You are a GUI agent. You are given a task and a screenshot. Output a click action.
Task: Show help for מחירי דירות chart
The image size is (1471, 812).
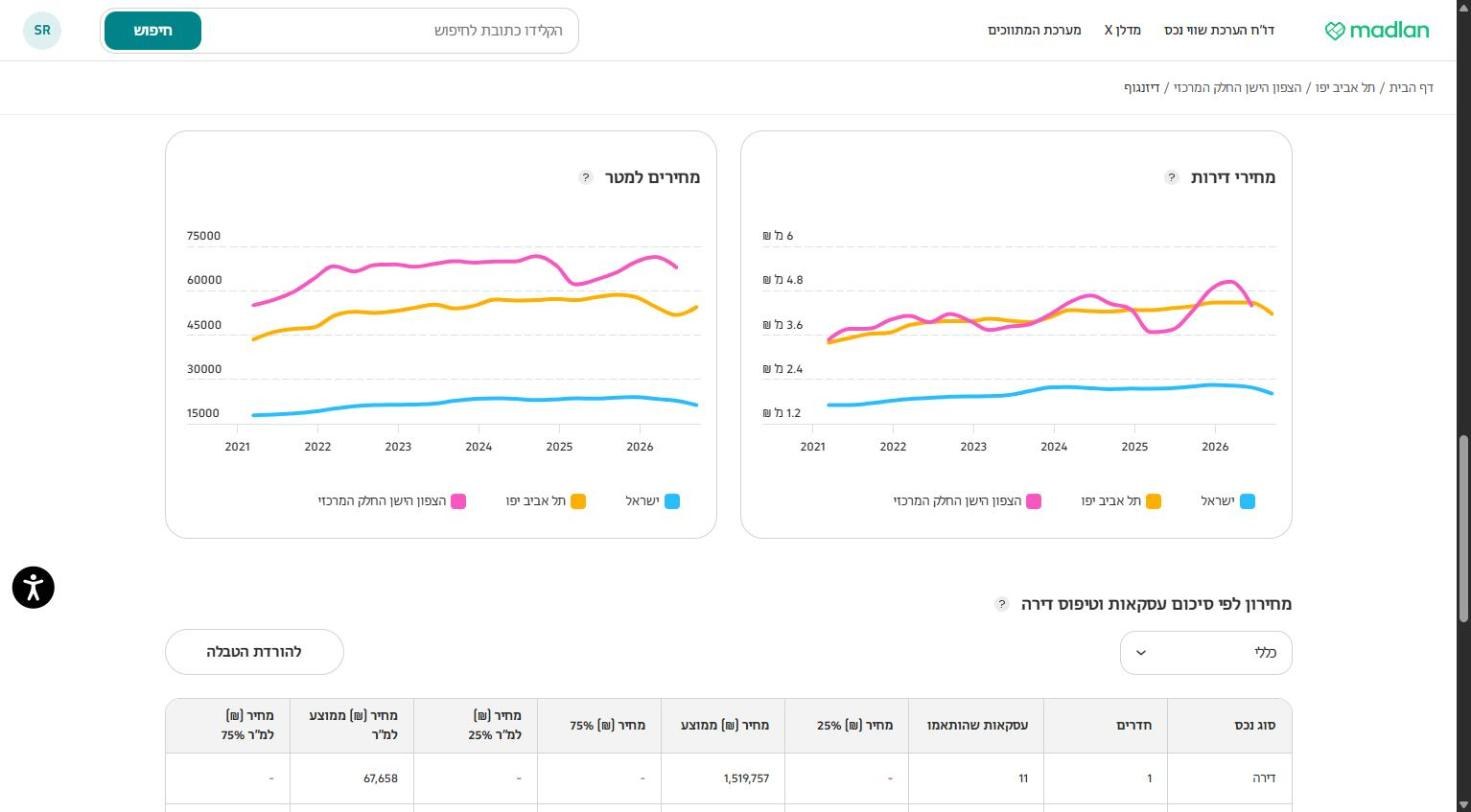1172,177
